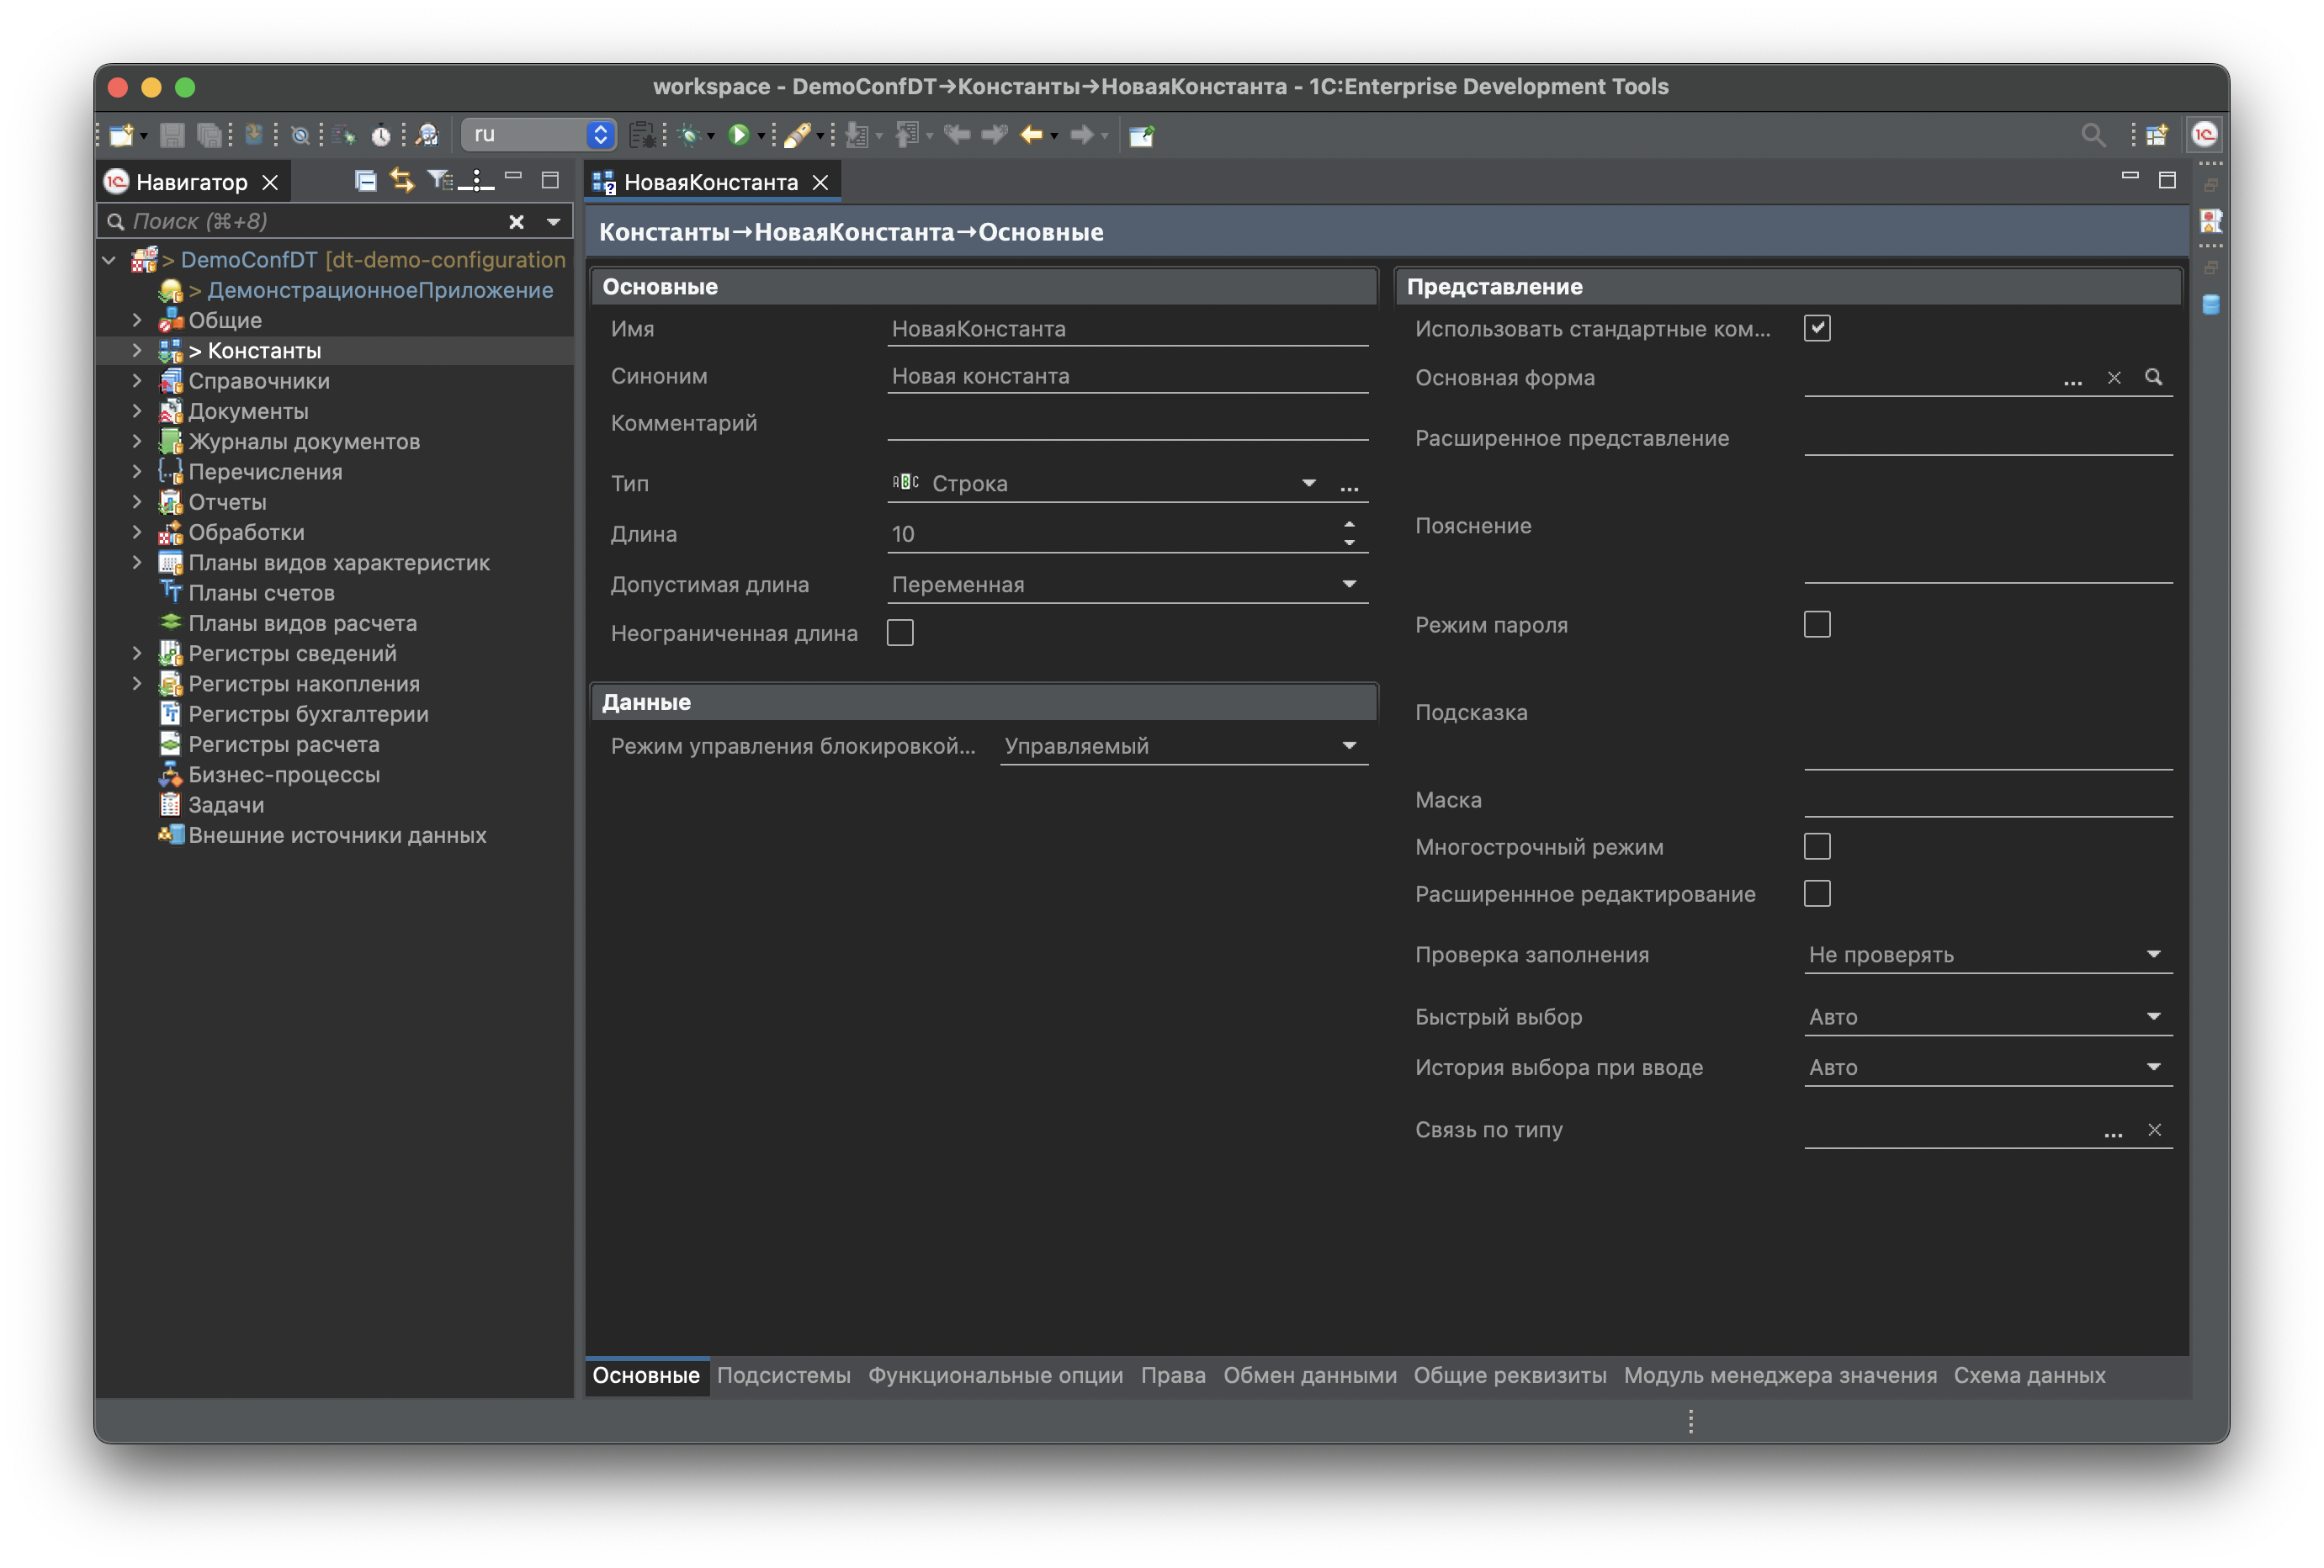The height and width of the screenshot is (1568, 2324).
Task: Click search icon in Основная форма field
Action: tap(2153, 378)
